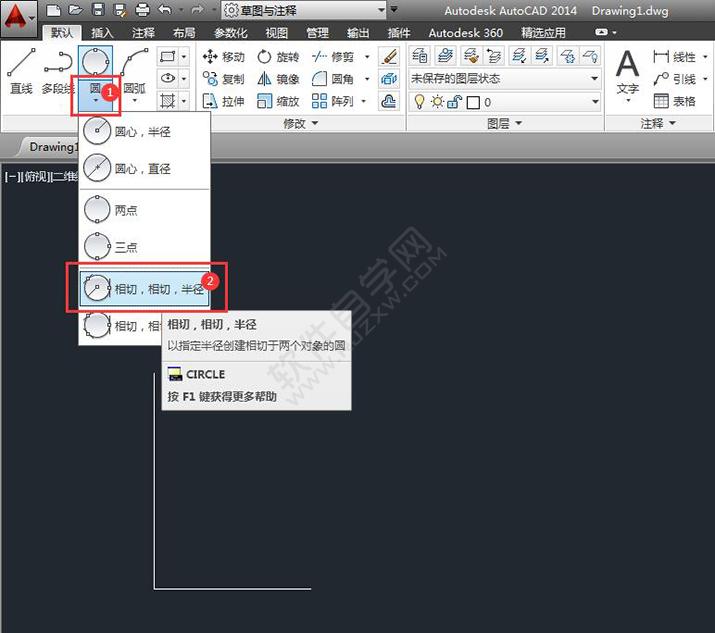
Task: Click the Erase tool icon
Action: [x=389, y=57]
